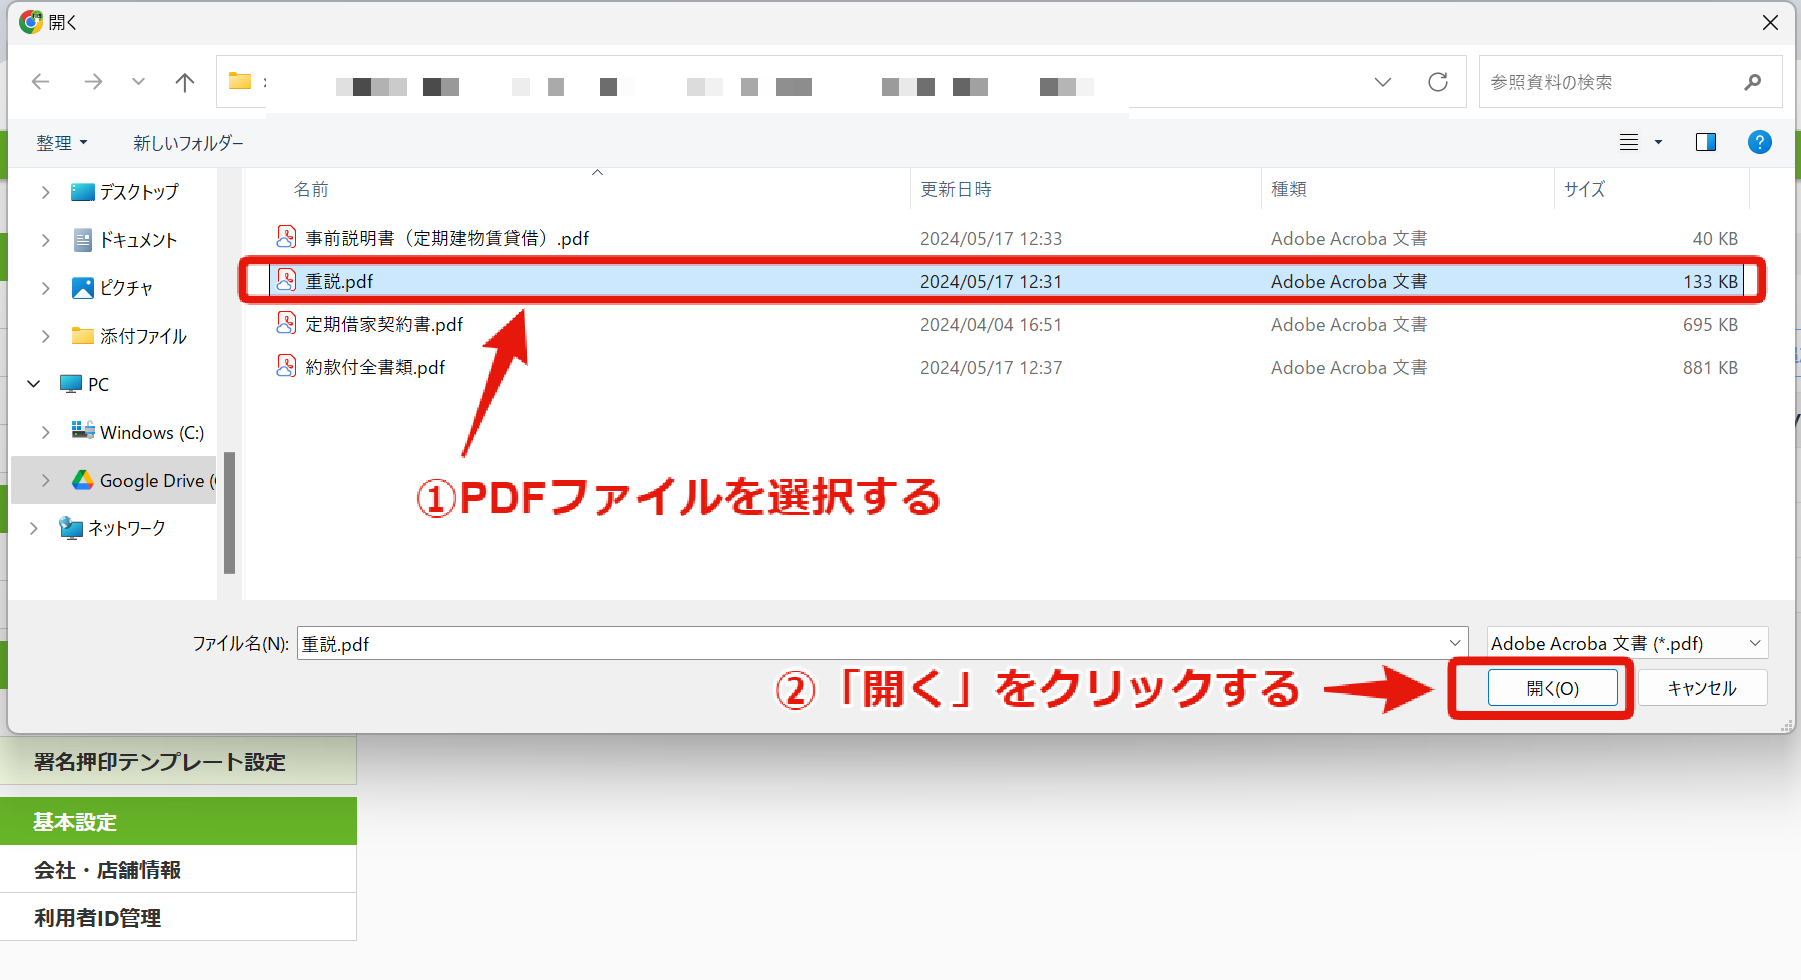Select デスクトップ in navigation pane

click(125, 192)
